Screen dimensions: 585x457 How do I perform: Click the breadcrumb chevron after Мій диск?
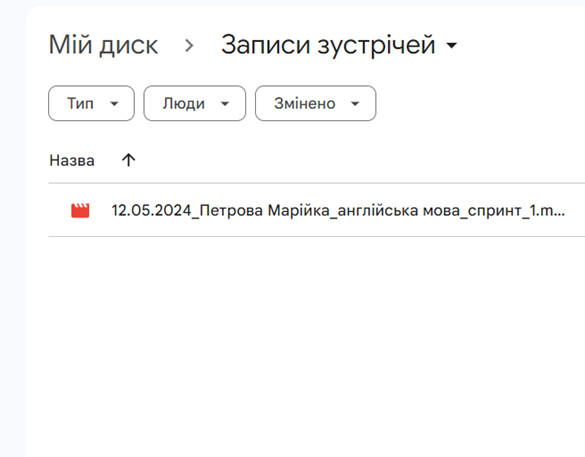pyautogui.click(x=189, y=46)
